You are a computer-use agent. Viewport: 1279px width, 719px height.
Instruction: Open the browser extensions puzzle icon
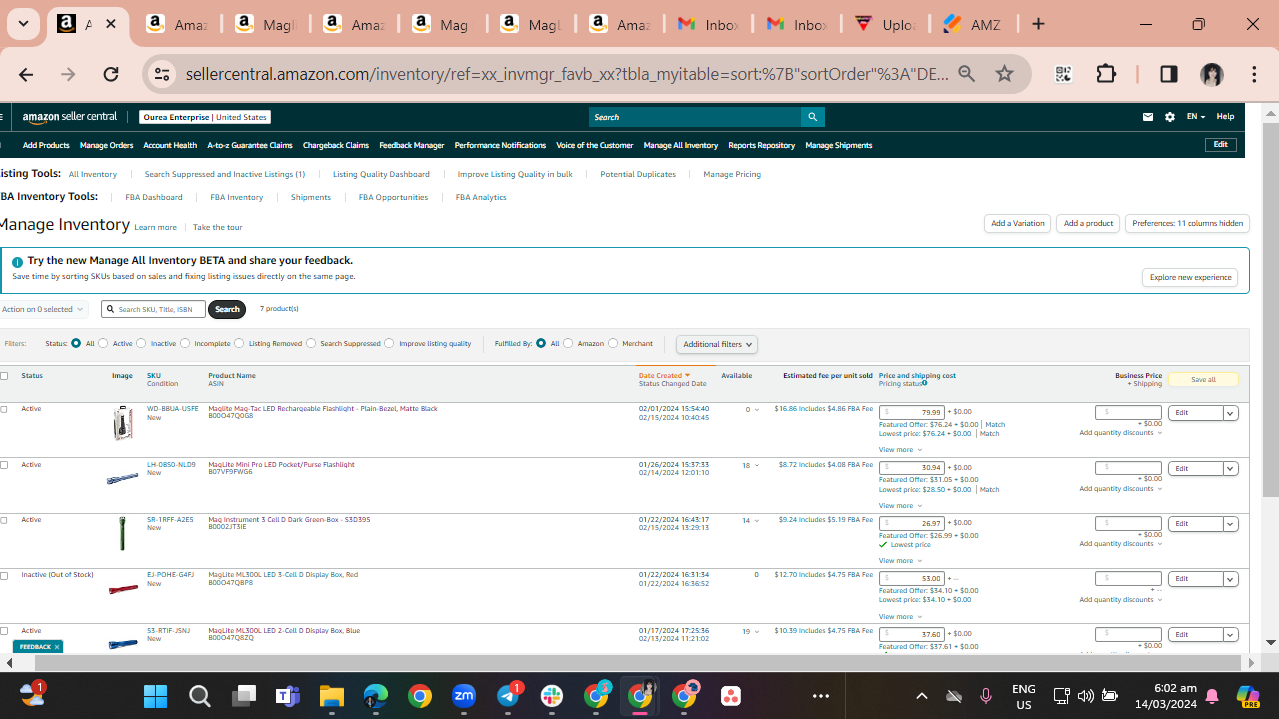coord(1106,74)
